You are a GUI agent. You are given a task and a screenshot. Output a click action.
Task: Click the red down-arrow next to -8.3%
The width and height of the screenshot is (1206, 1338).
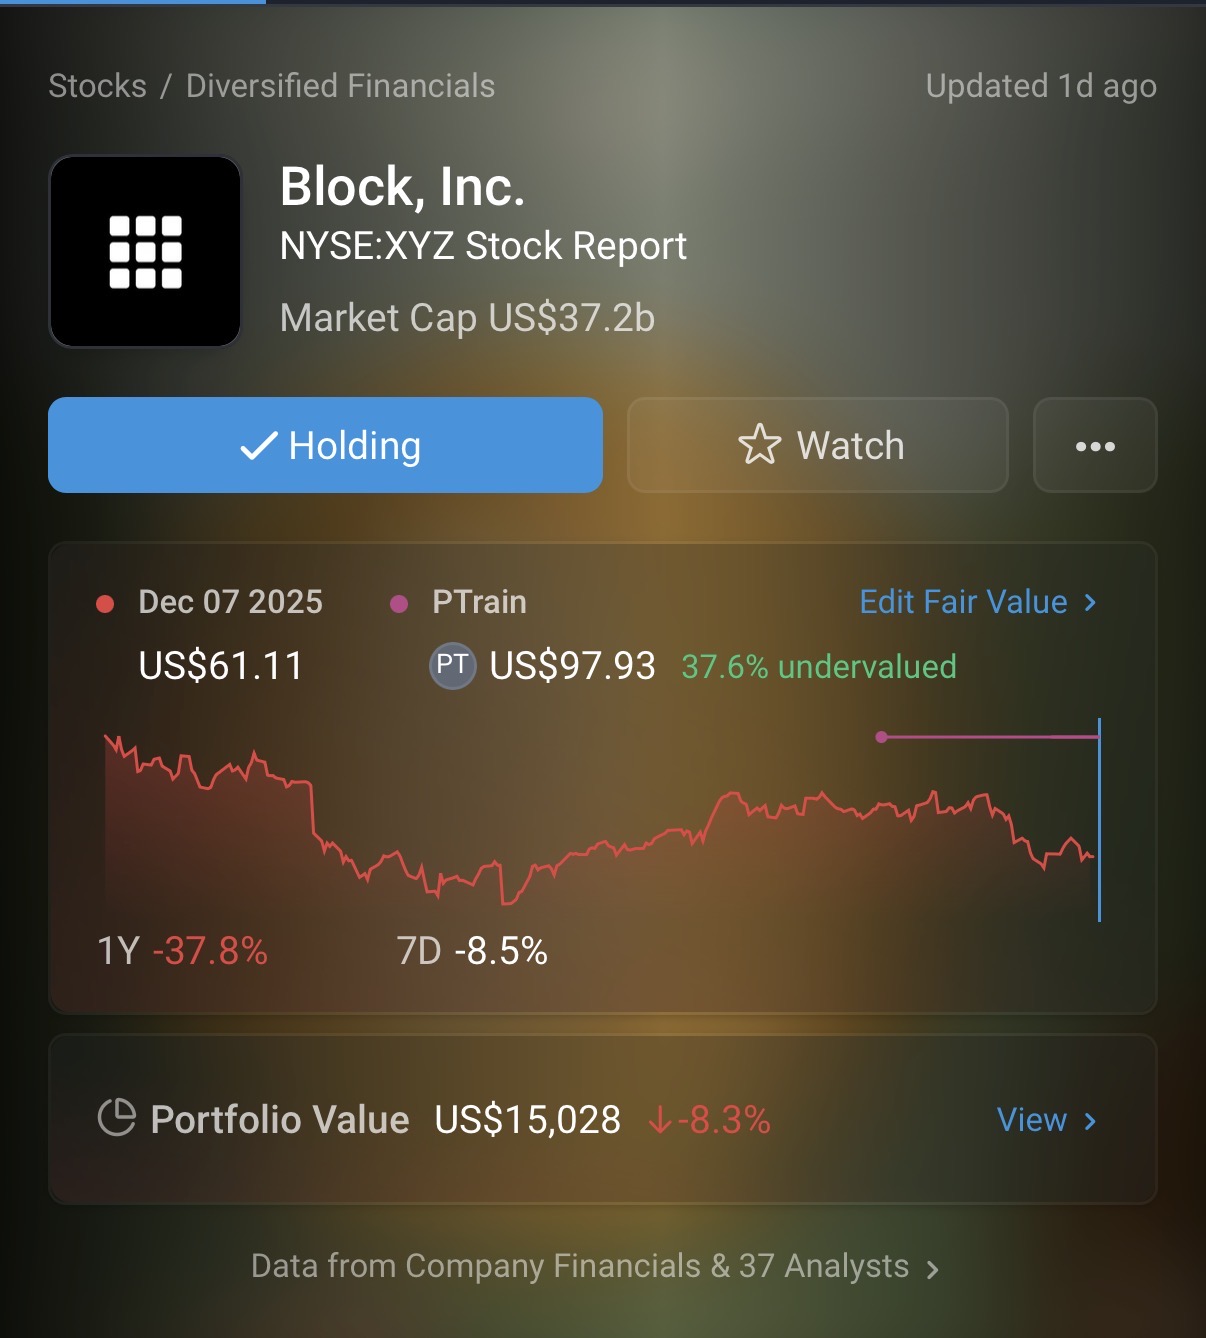coord(659,1120)
